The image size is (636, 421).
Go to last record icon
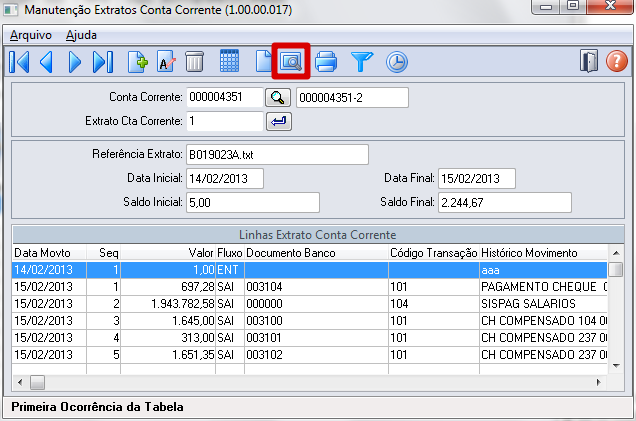(103, 62)
